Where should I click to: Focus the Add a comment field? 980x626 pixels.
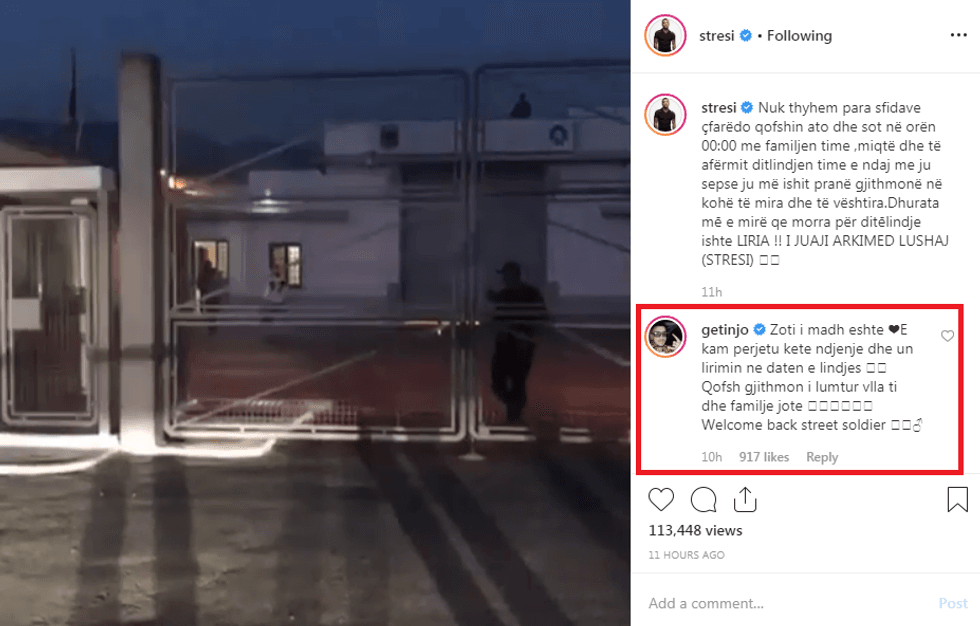pyautogui.click(x=788, y=603)
